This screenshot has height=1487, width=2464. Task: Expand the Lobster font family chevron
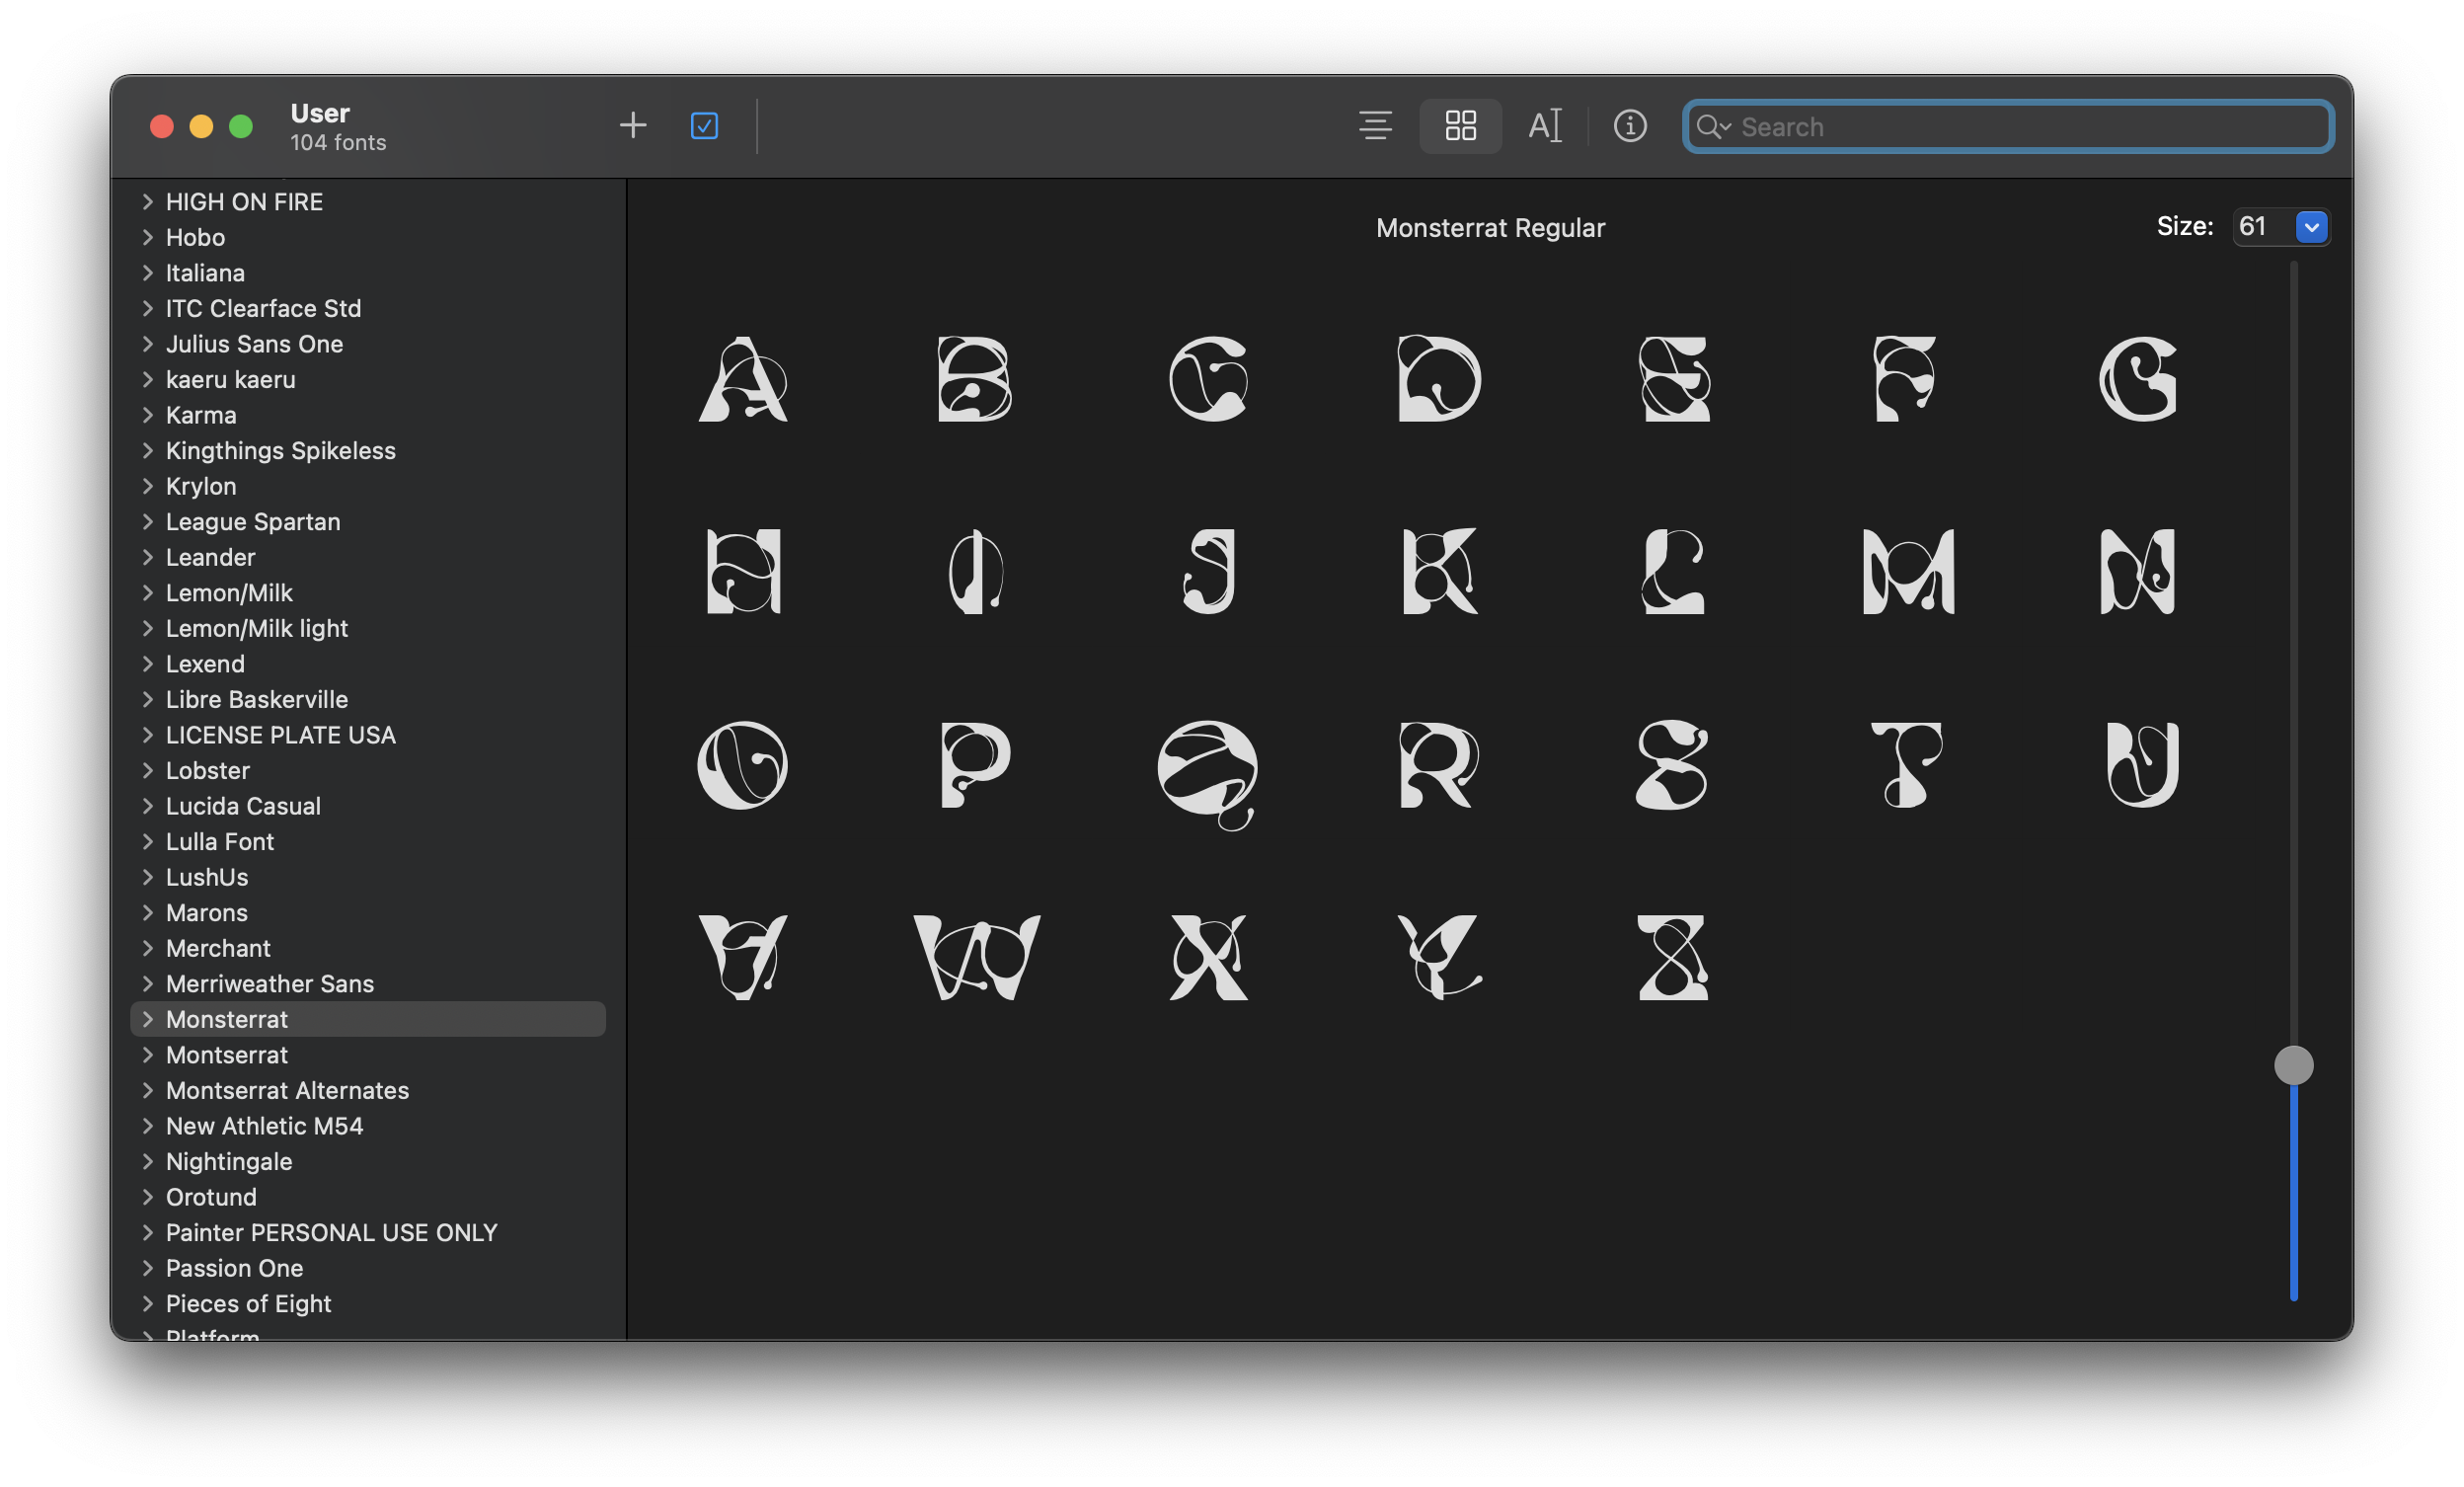(x=148, y=770)
